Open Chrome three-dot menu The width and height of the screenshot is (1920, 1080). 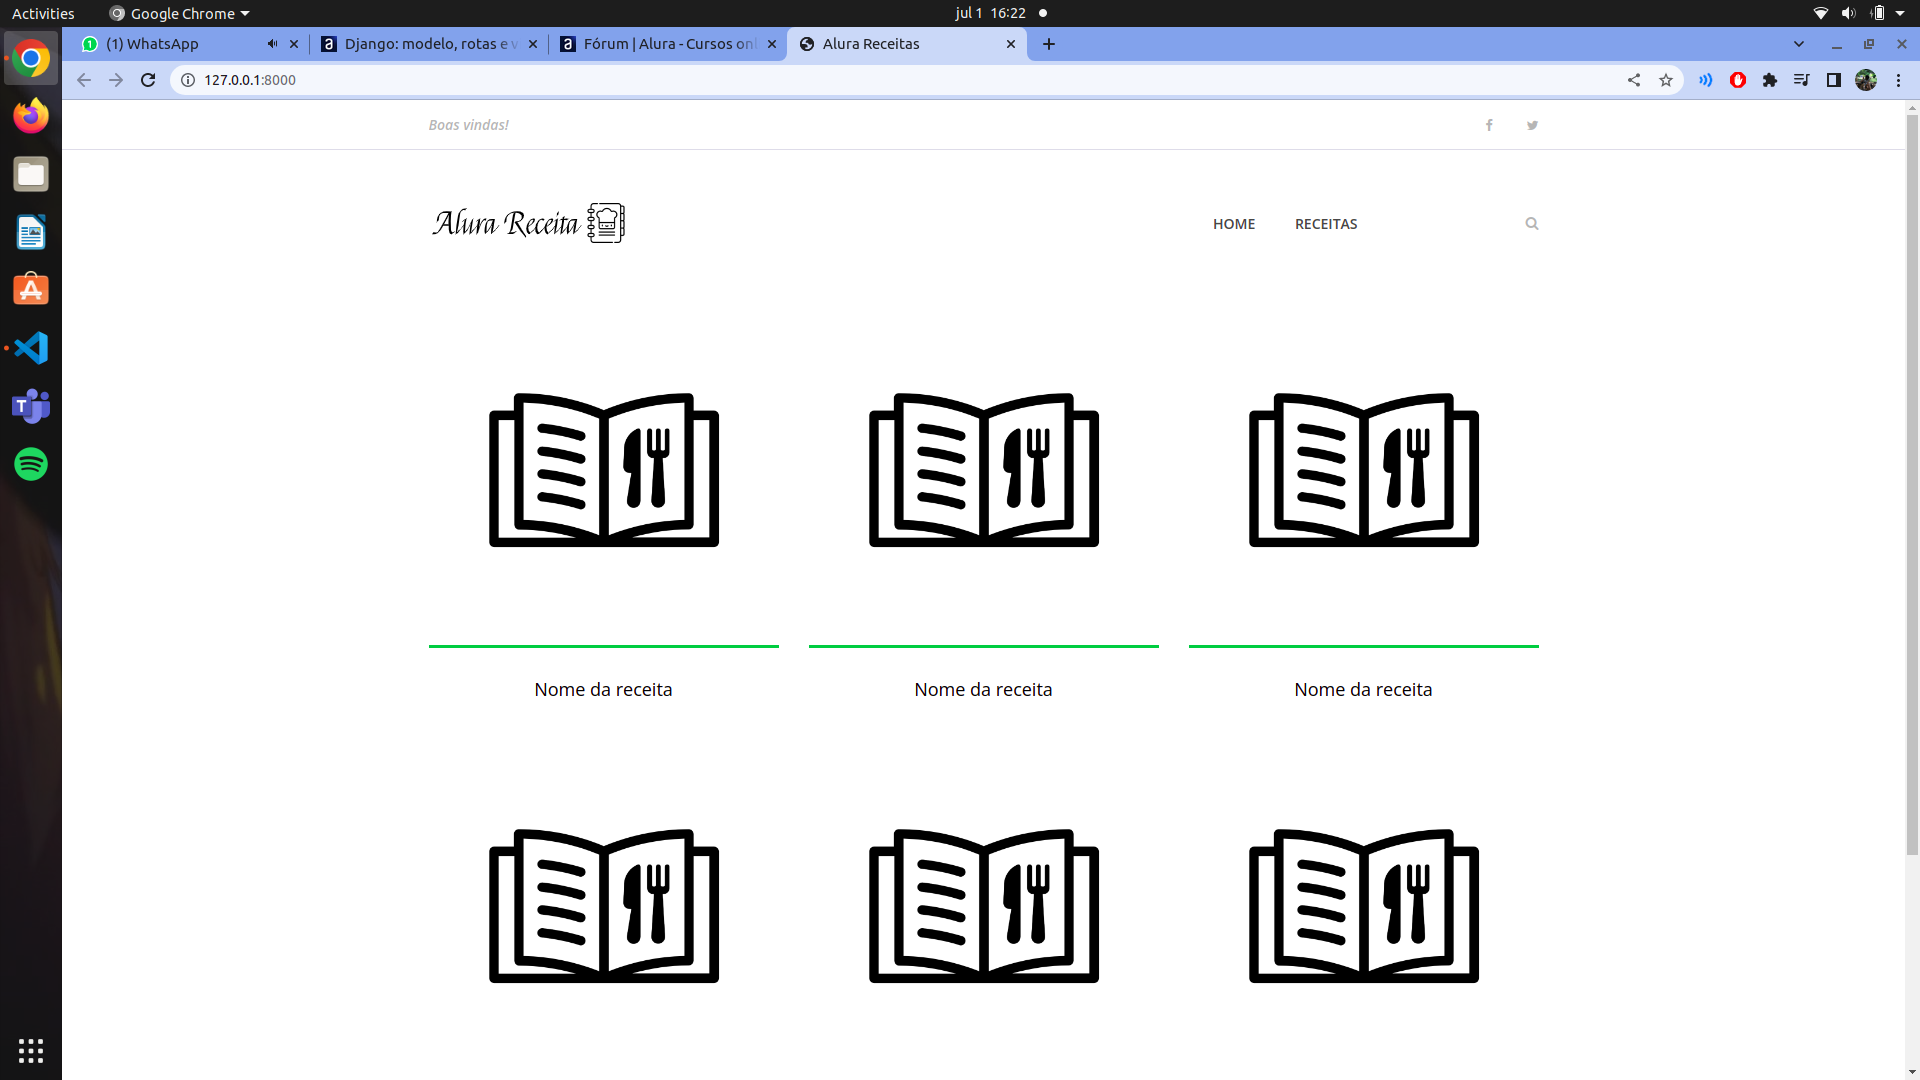pyautogui.click(x=1898, y=80)
